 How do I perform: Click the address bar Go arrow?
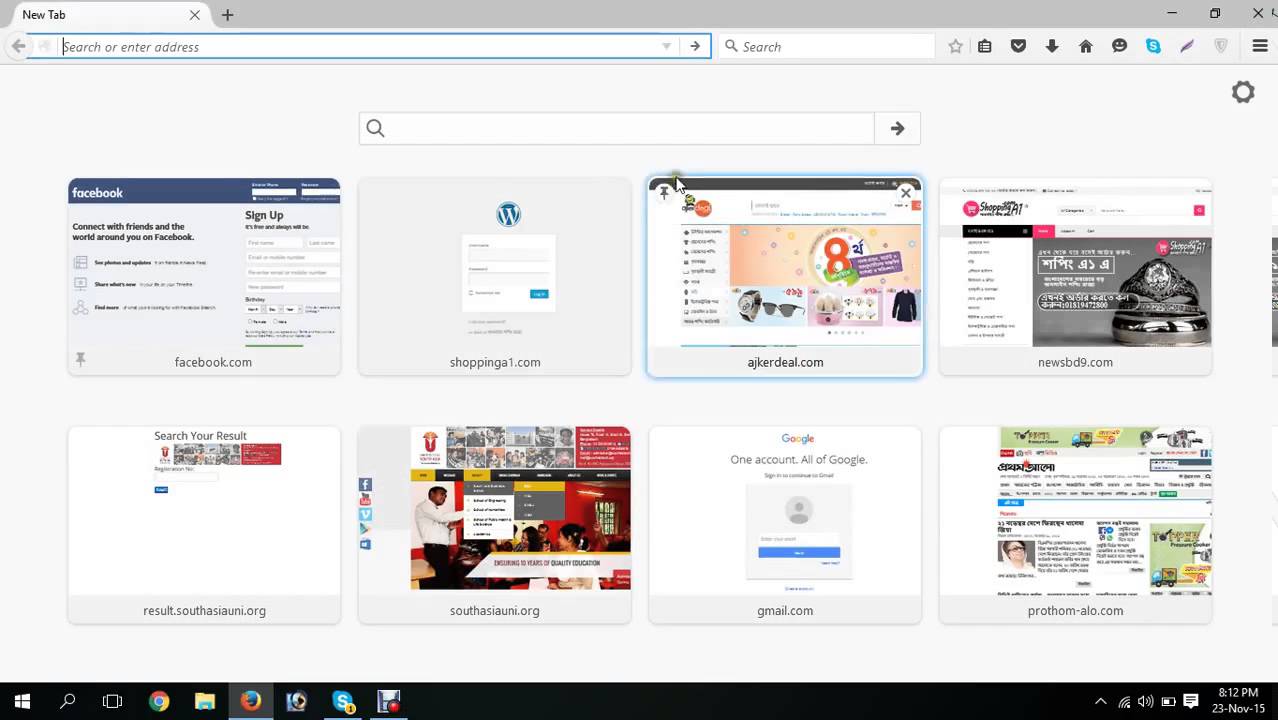coord(695,46)
